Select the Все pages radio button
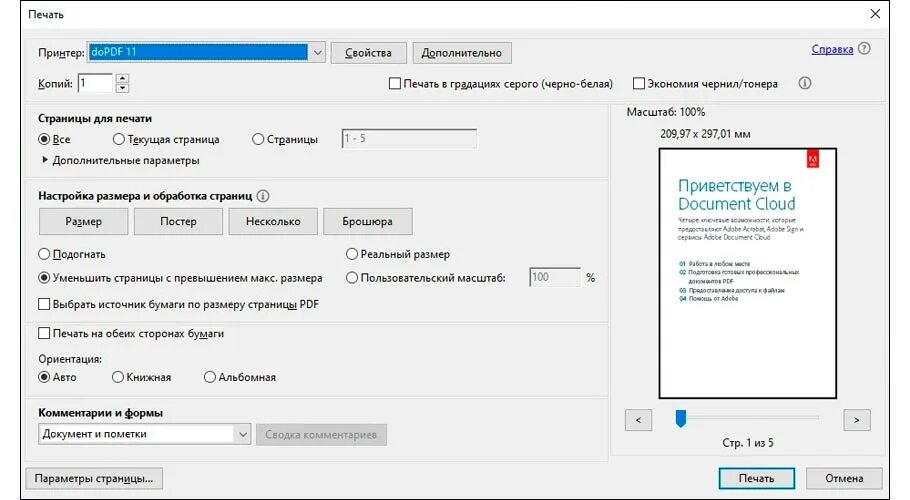 tap(44, 139)
